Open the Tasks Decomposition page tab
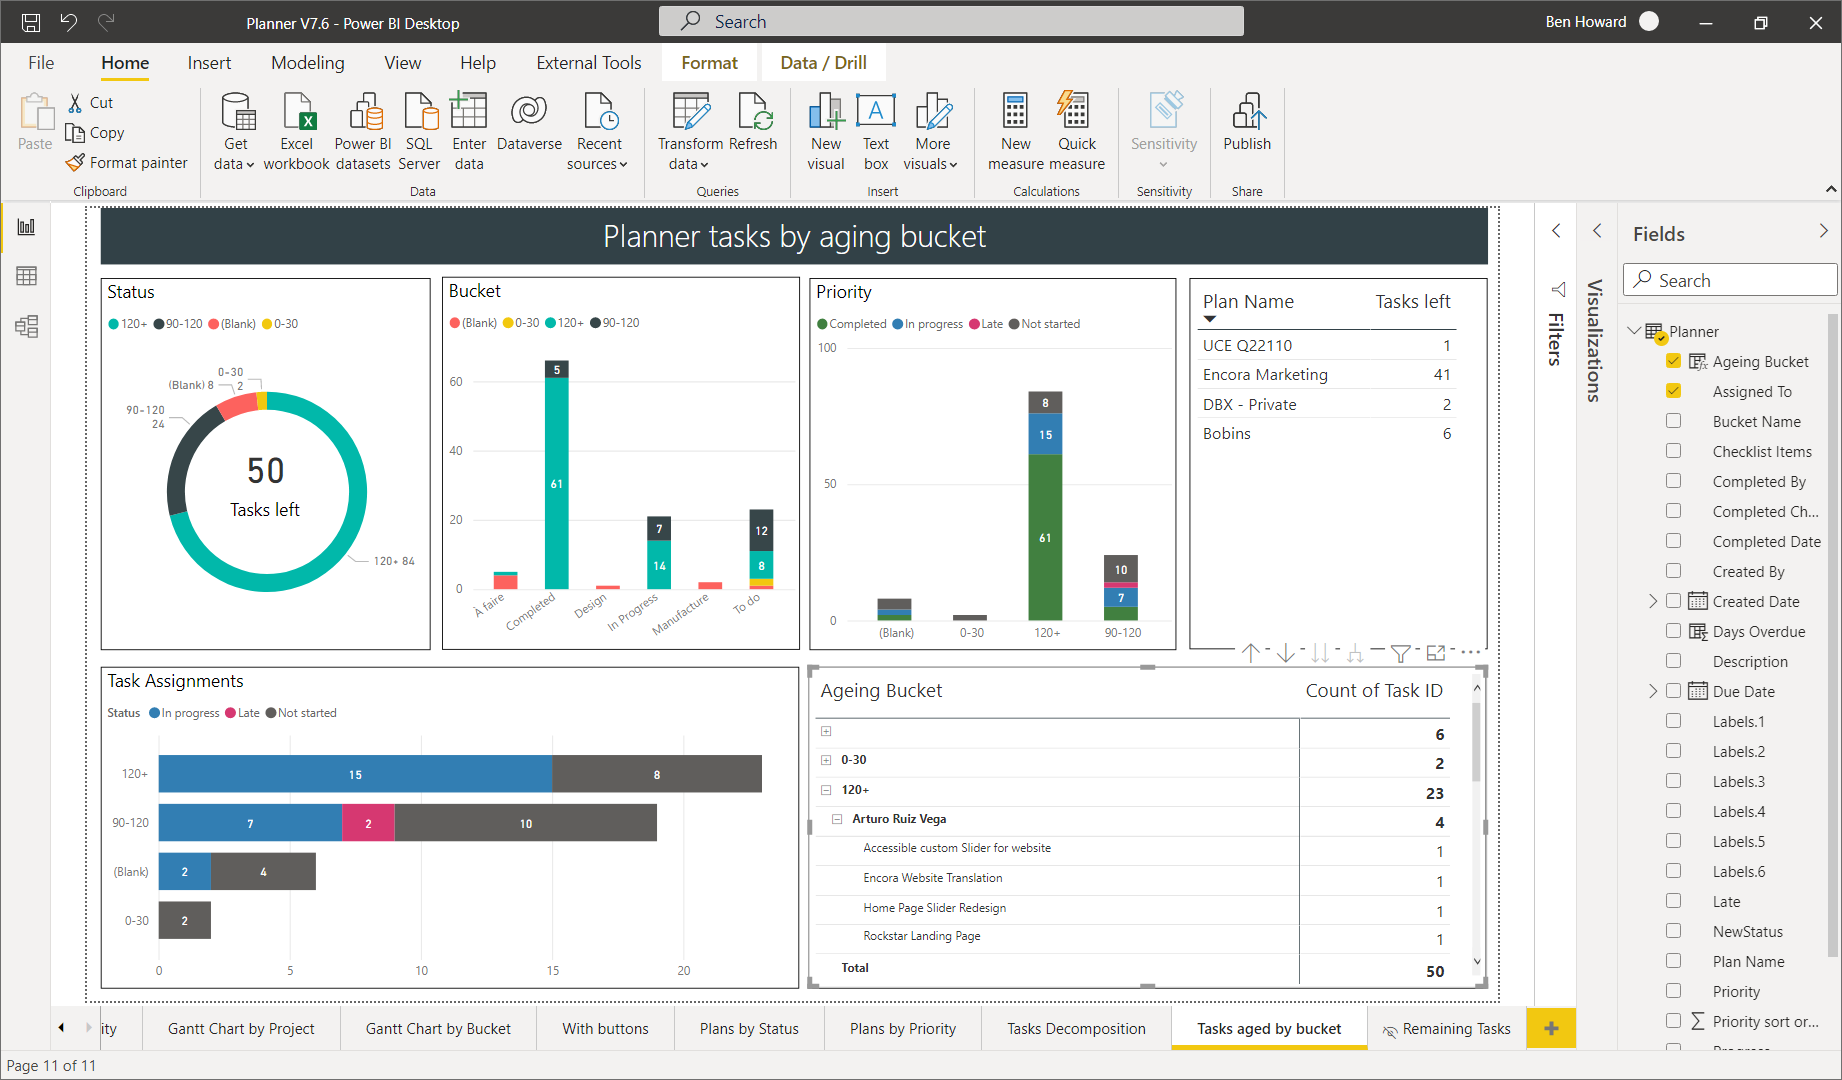The height and width of the screenshot is (1080, 1842). pyautogui.click(x=1075, y=1028)
